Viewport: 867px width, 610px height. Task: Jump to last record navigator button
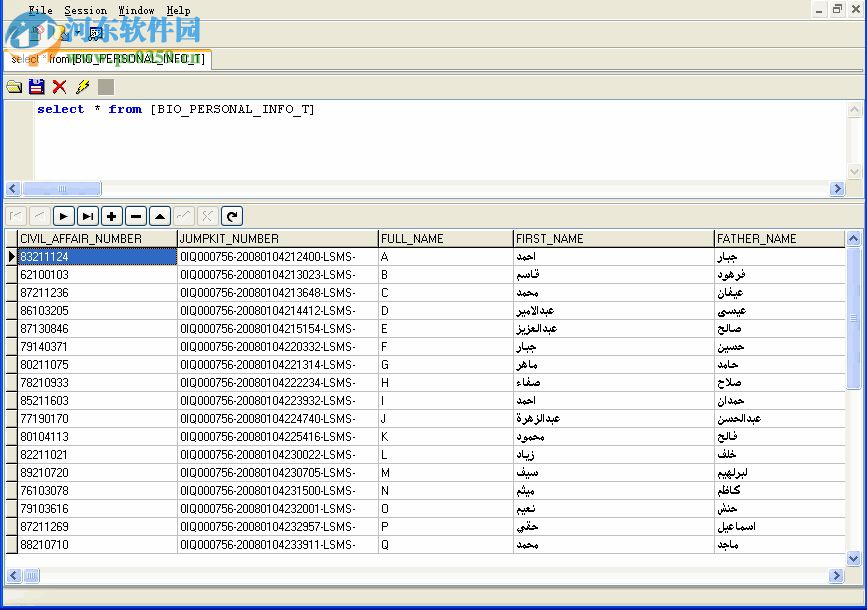87,216
